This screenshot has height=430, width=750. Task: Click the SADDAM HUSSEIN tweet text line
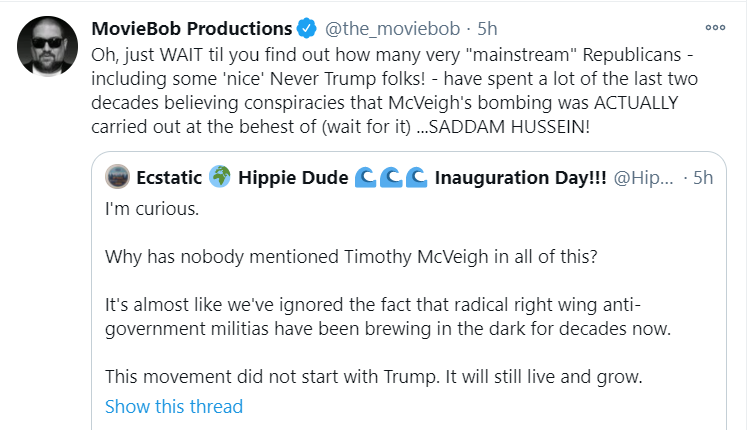coord(340,127)
